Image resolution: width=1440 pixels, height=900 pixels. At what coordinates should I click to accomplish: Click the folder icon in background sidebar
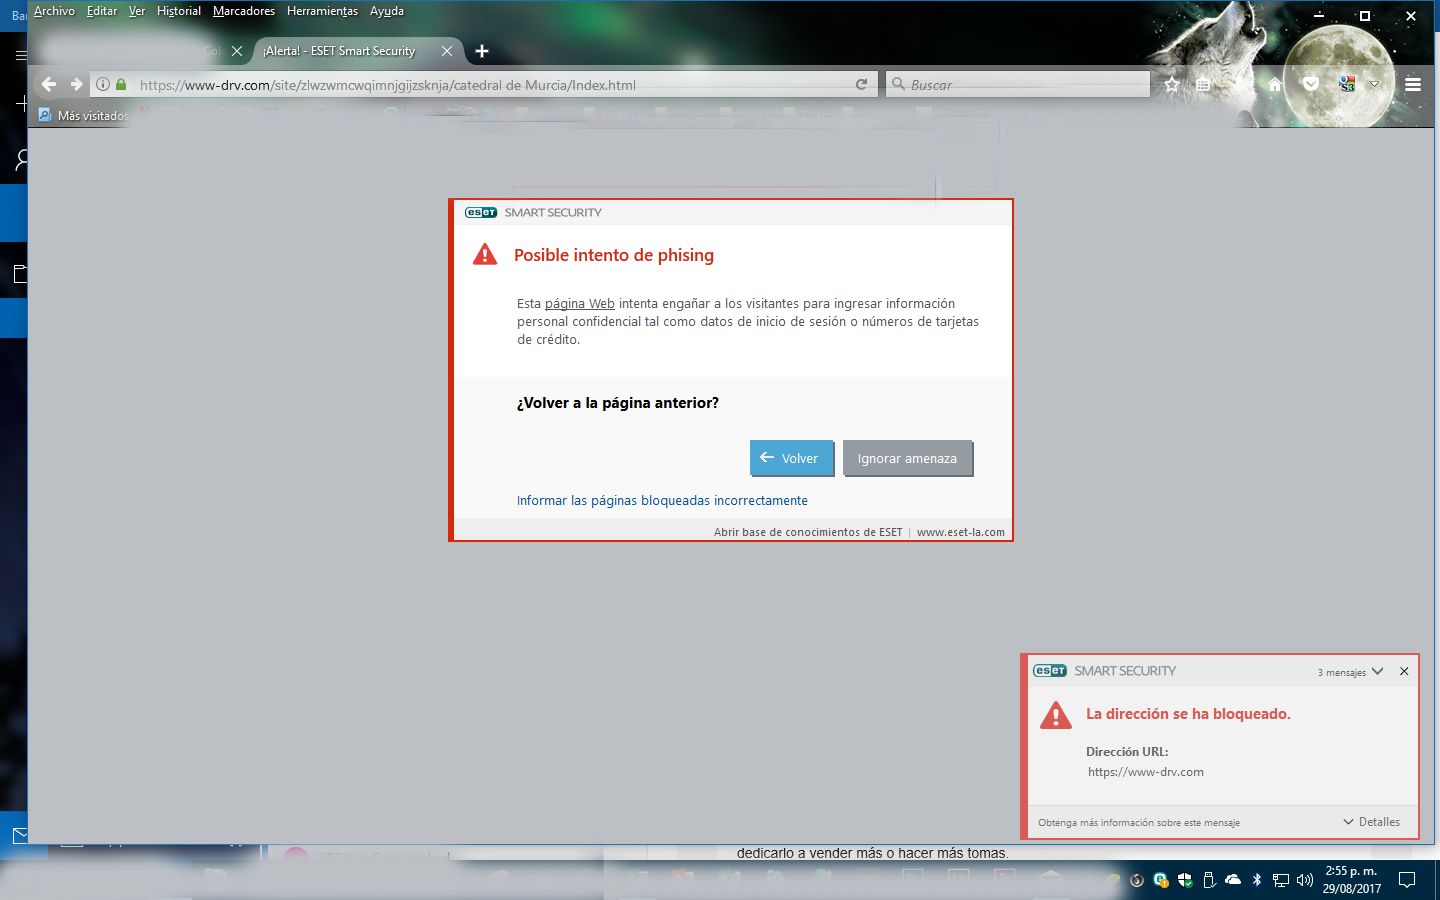click(x=20, y=274)
